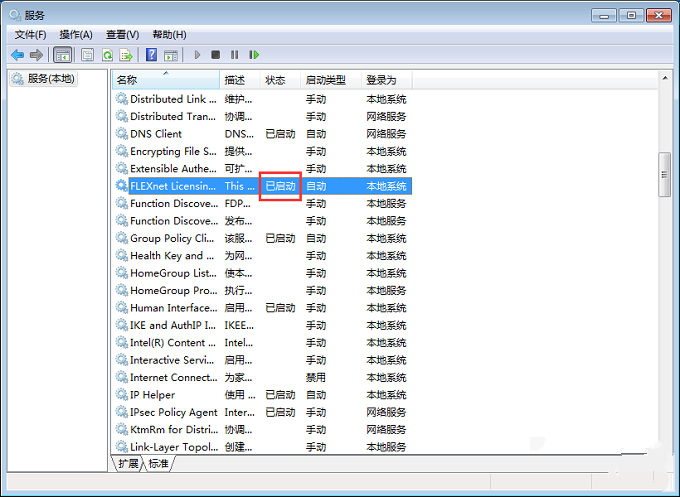
Task: Click the Refresh toolbar icon
Action: click(107, 55)
